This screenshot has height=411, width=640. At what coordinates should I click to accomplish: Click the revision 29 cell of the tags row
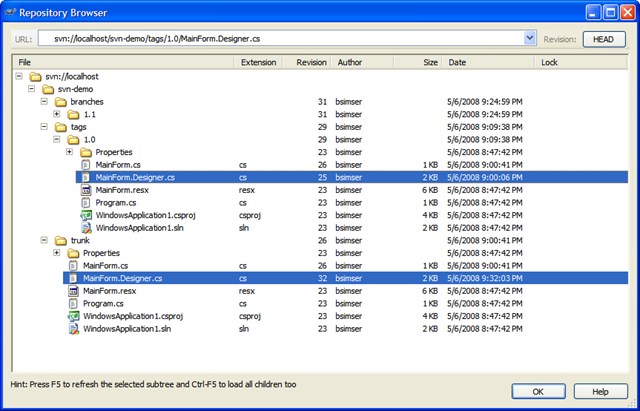pyautogui.click(x=322, y=127)
